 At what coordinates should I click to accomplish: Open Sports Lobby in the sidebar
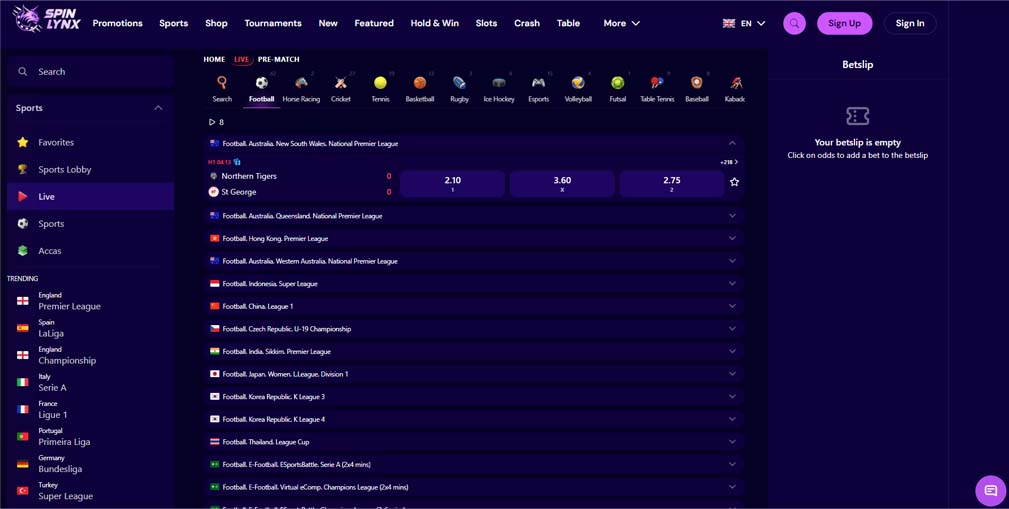[x=90, y=169]
